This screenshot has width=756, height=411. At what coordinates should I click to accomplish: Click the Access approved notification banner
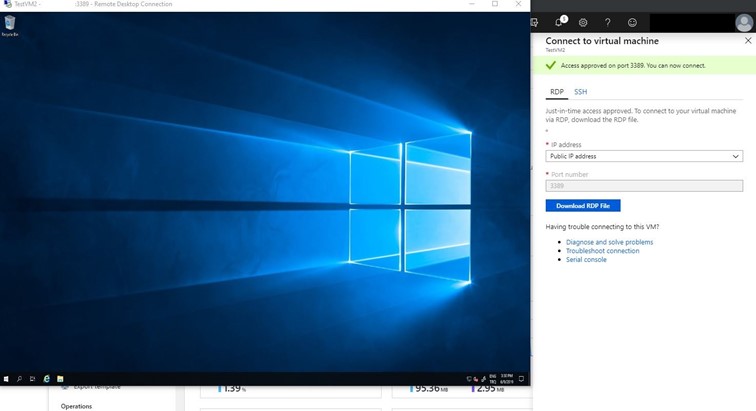pyautogui.click(x=643, y=65)
